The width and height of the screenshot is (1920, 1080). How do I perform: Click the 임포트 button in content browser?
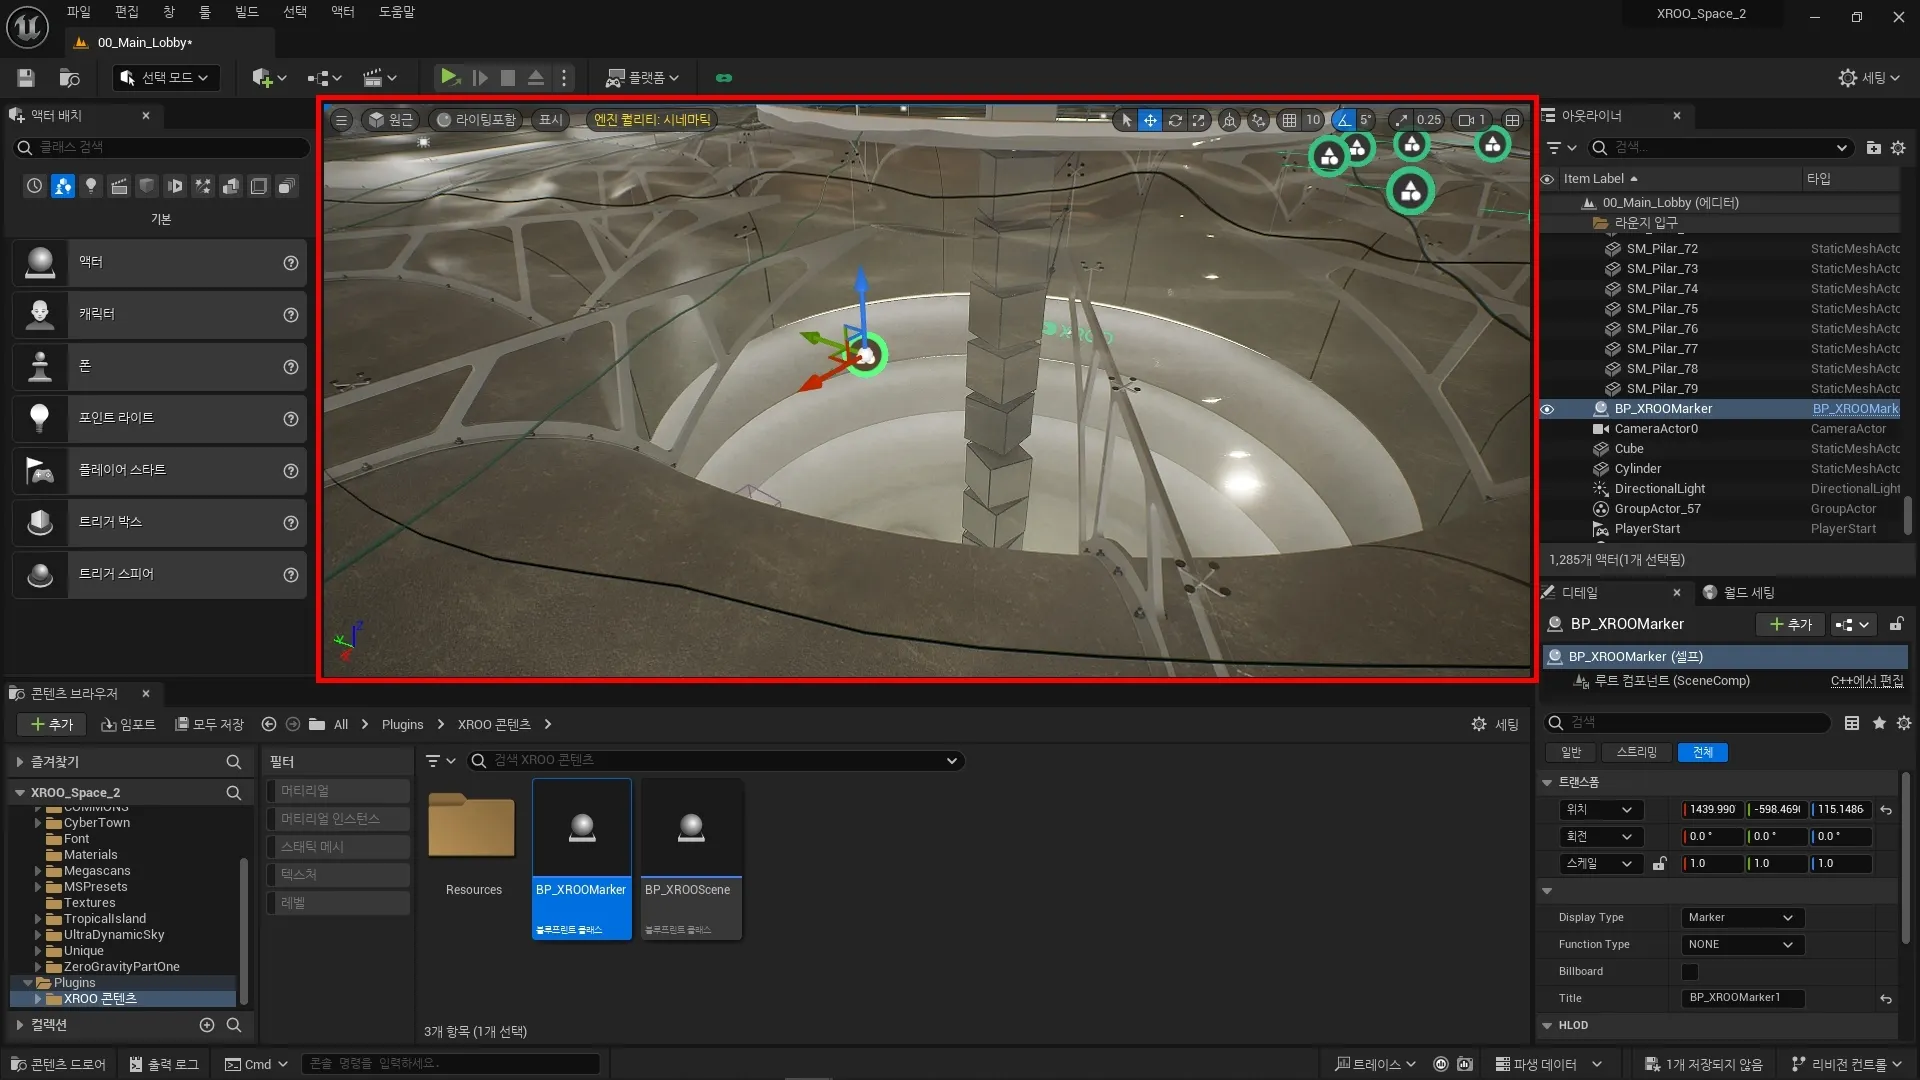pyautogui.click(x=129, y=724)
